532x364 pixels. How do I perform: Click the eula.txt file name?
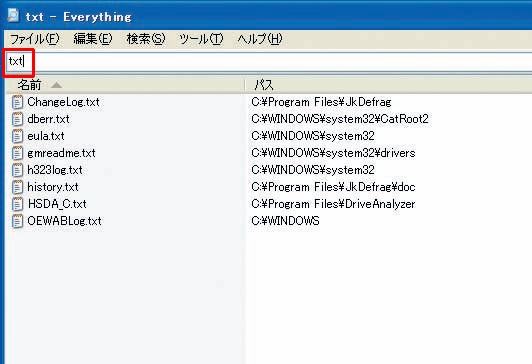coord(46,136)
